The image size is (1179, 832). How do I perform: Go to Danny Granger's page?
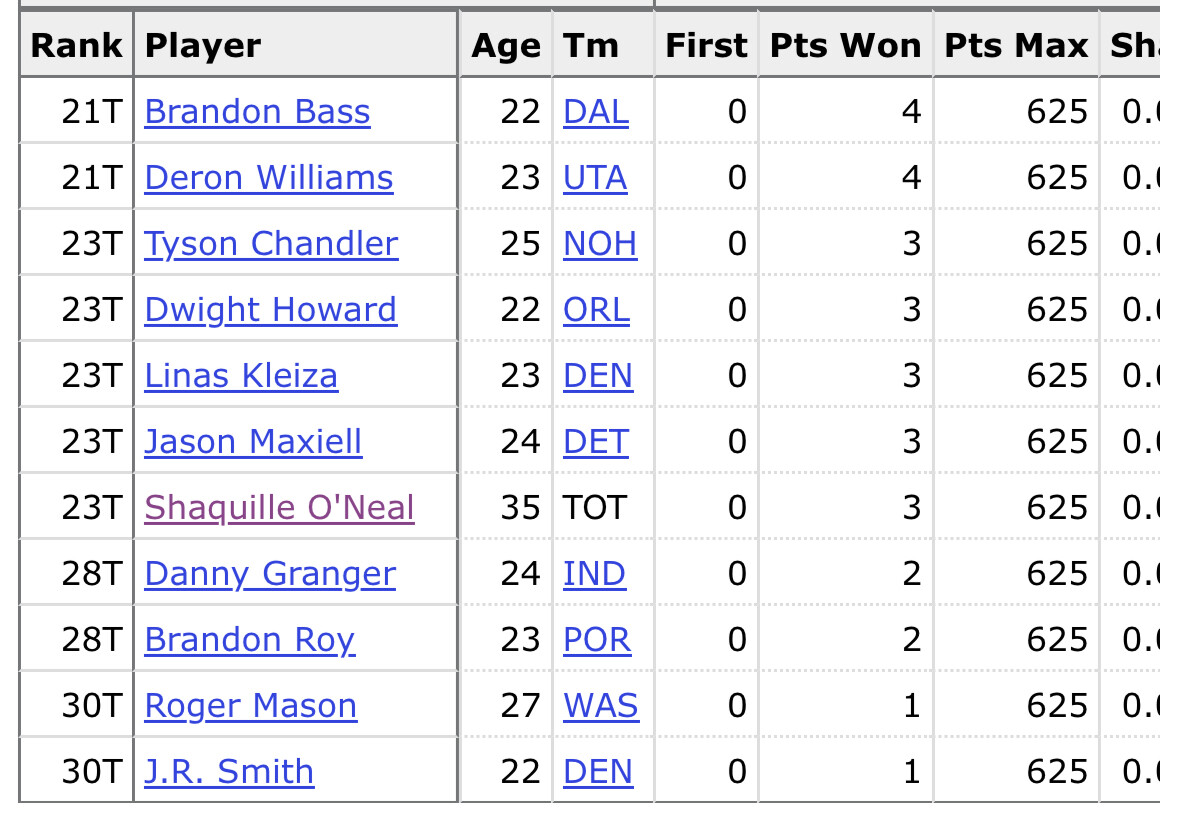(270, 574)
